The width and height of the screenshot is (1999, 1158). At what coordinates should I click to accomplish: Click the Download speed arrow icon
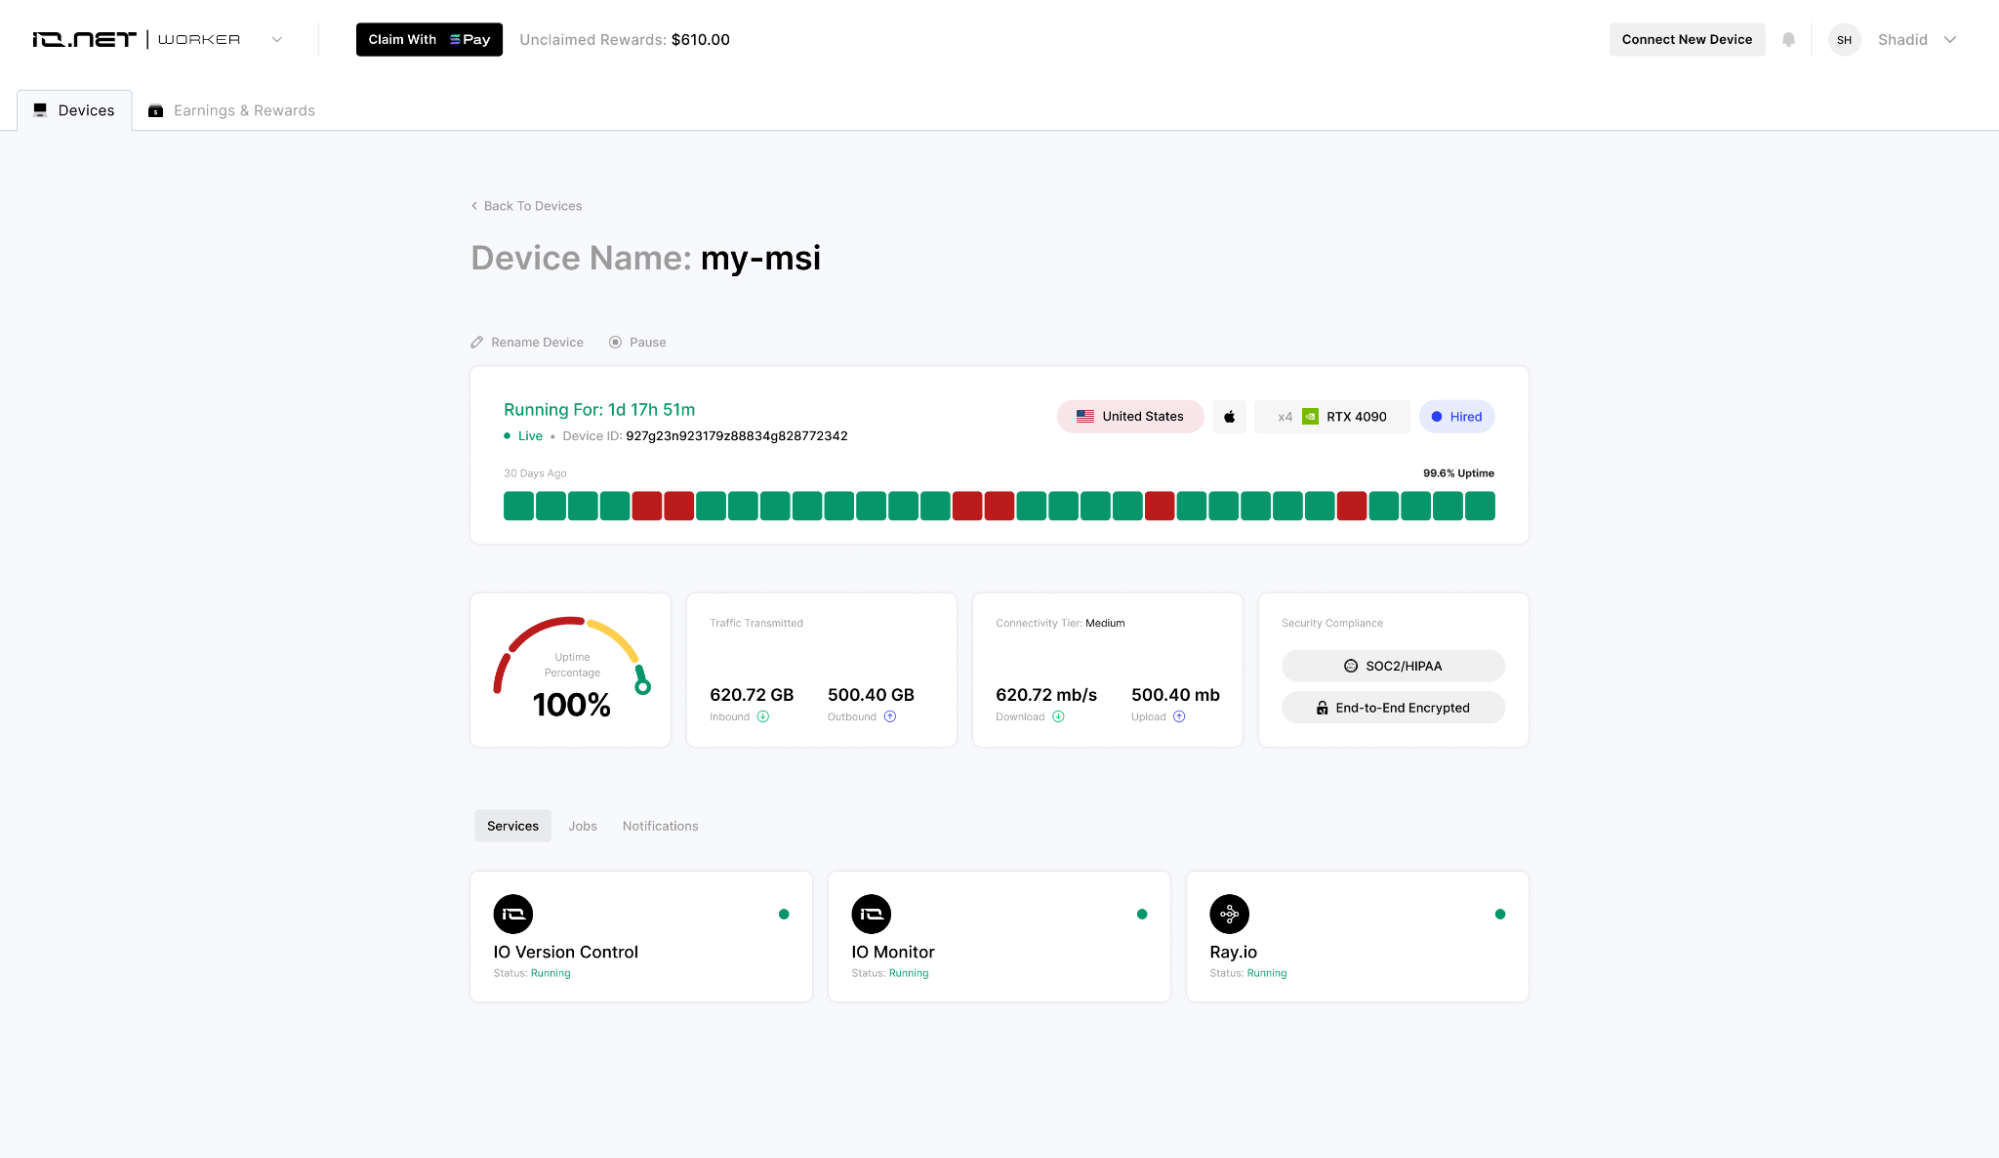point(1058,717)
